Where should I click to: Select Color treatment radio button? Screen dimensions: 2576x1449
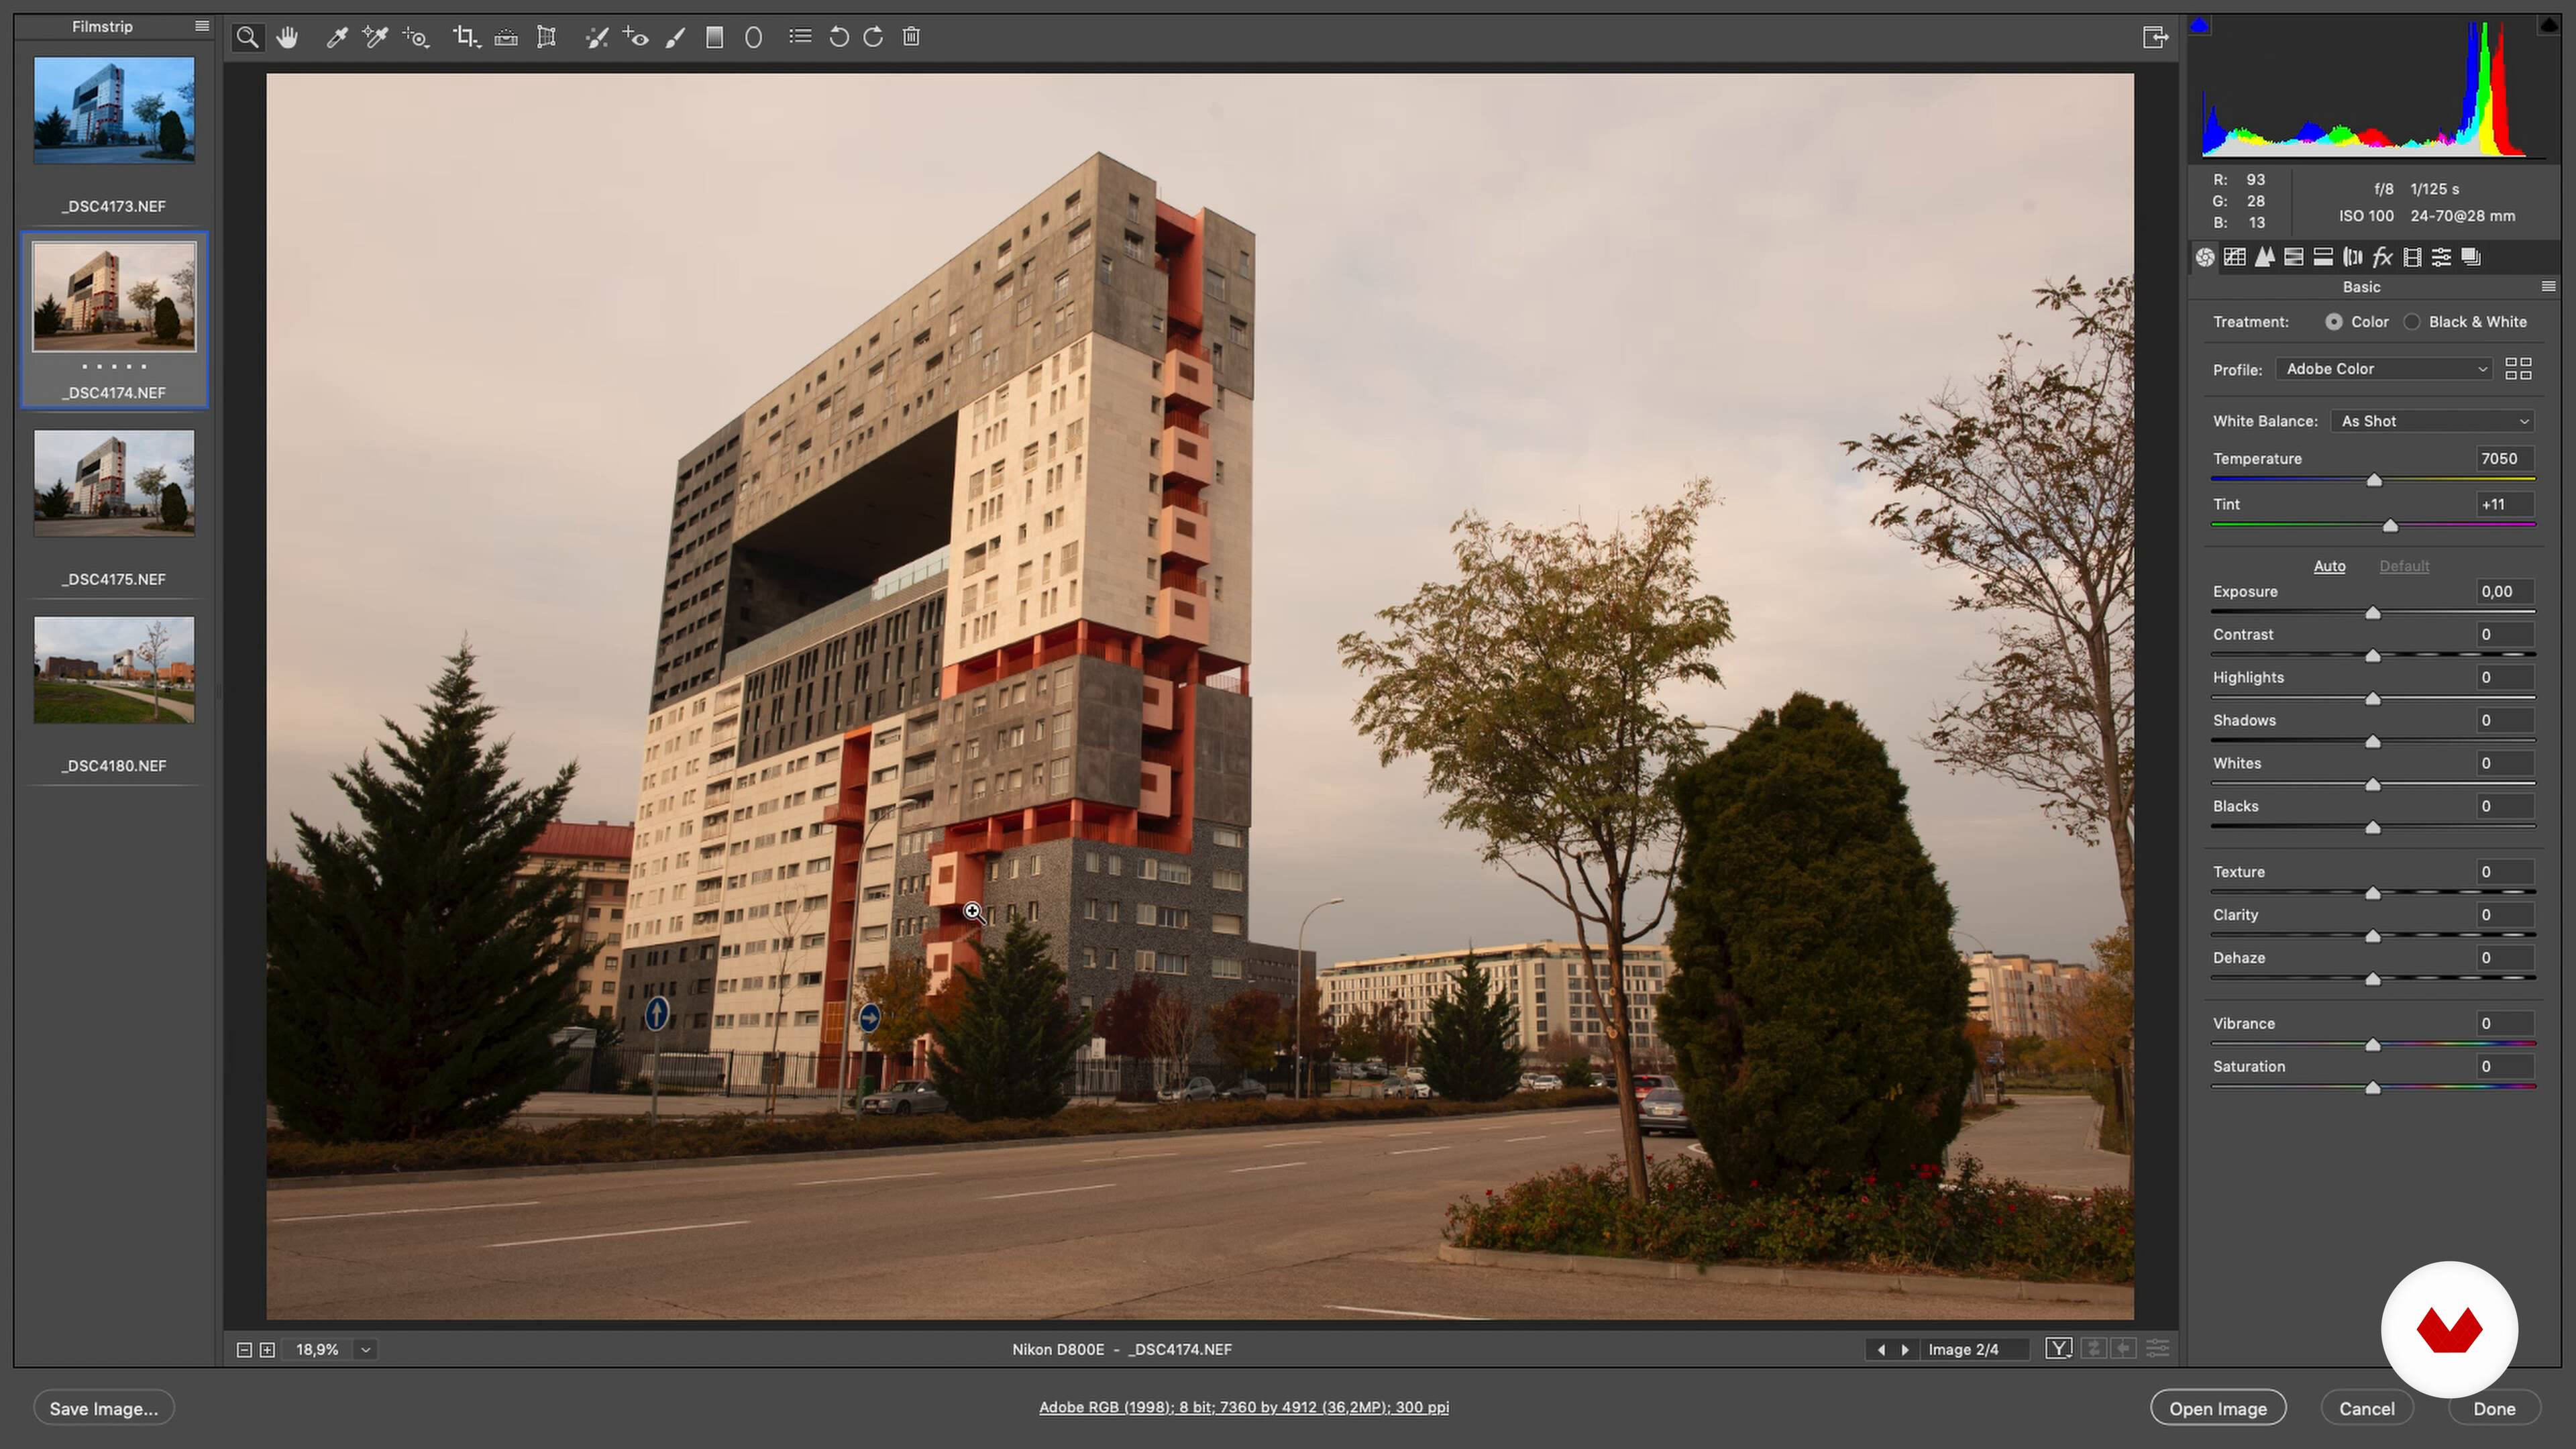click(2333, 322)
